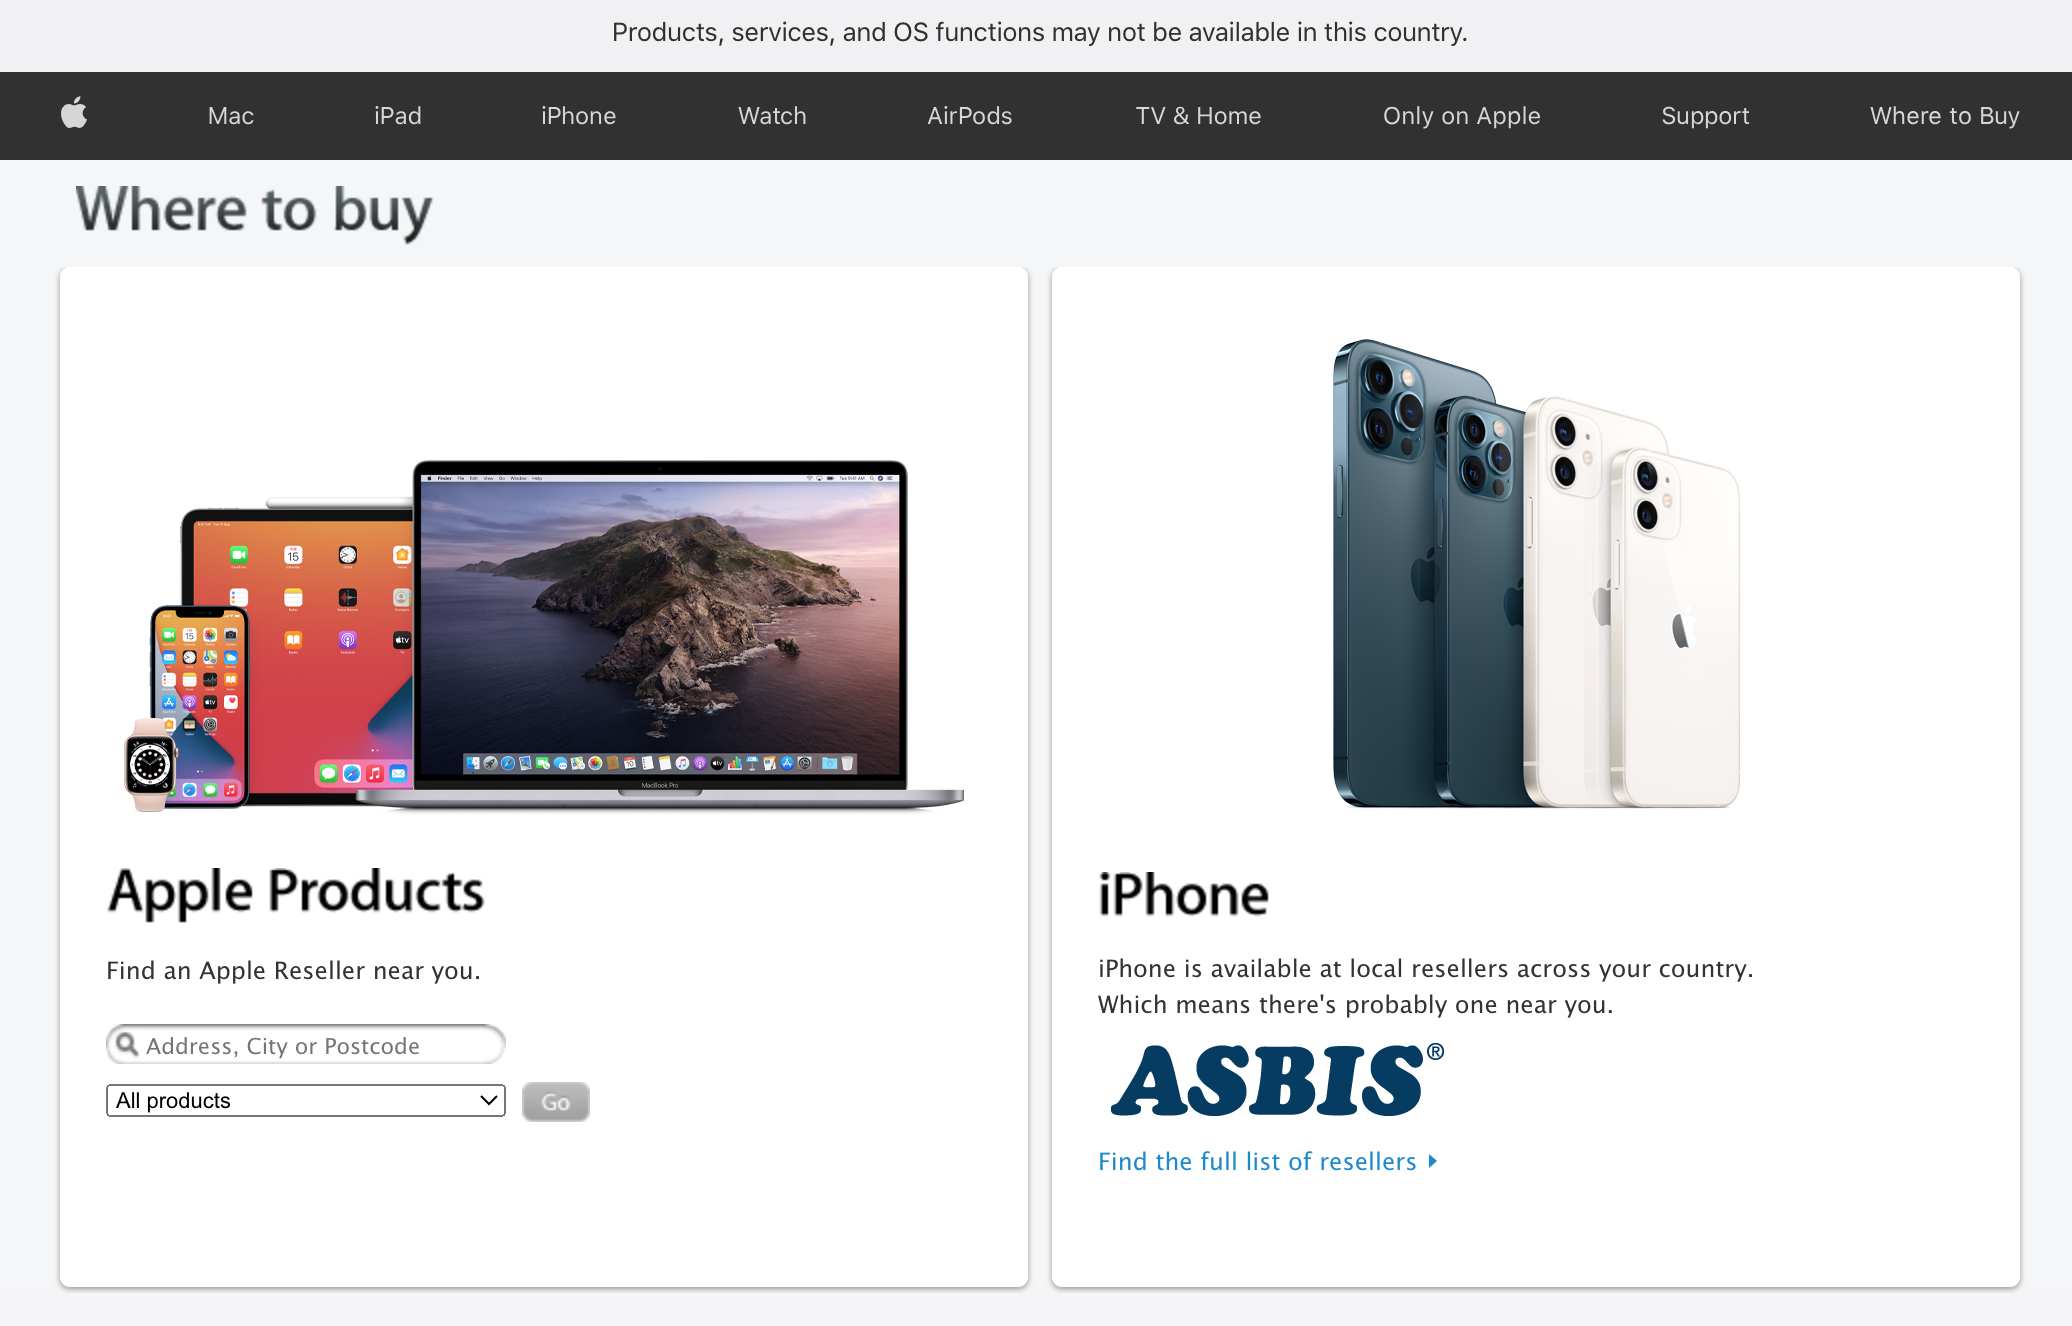
Task: Navigate to TV & Home
Action: [1198, 116]
